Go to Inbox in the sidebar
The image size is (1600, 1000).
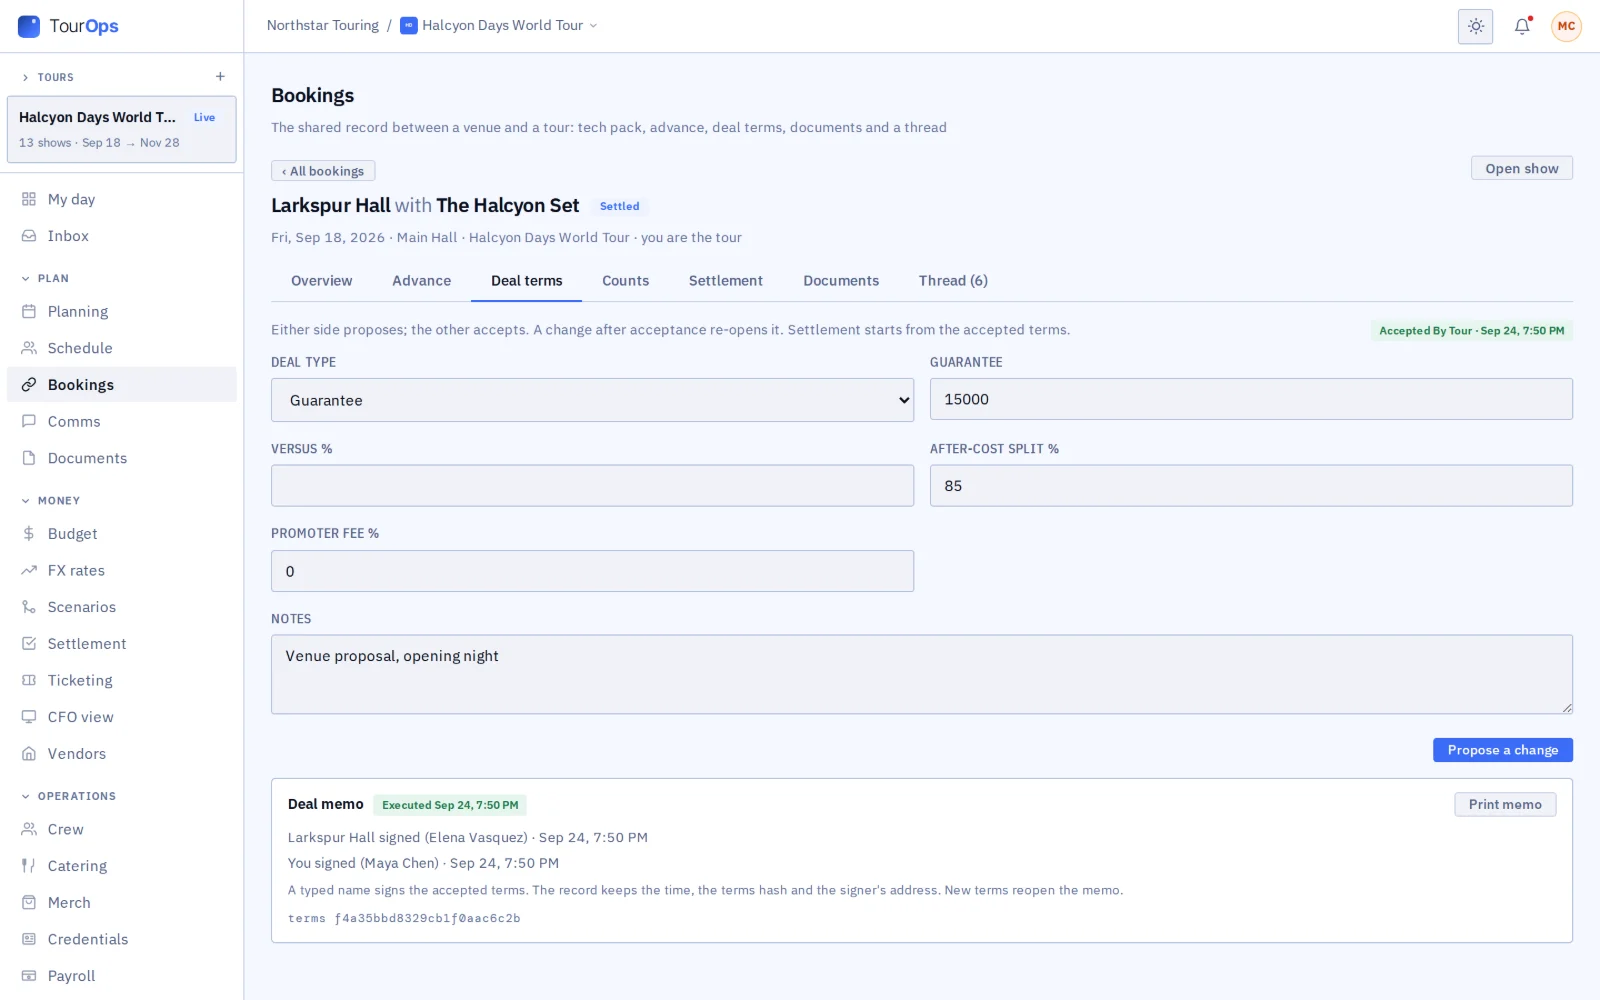(122, 236)
